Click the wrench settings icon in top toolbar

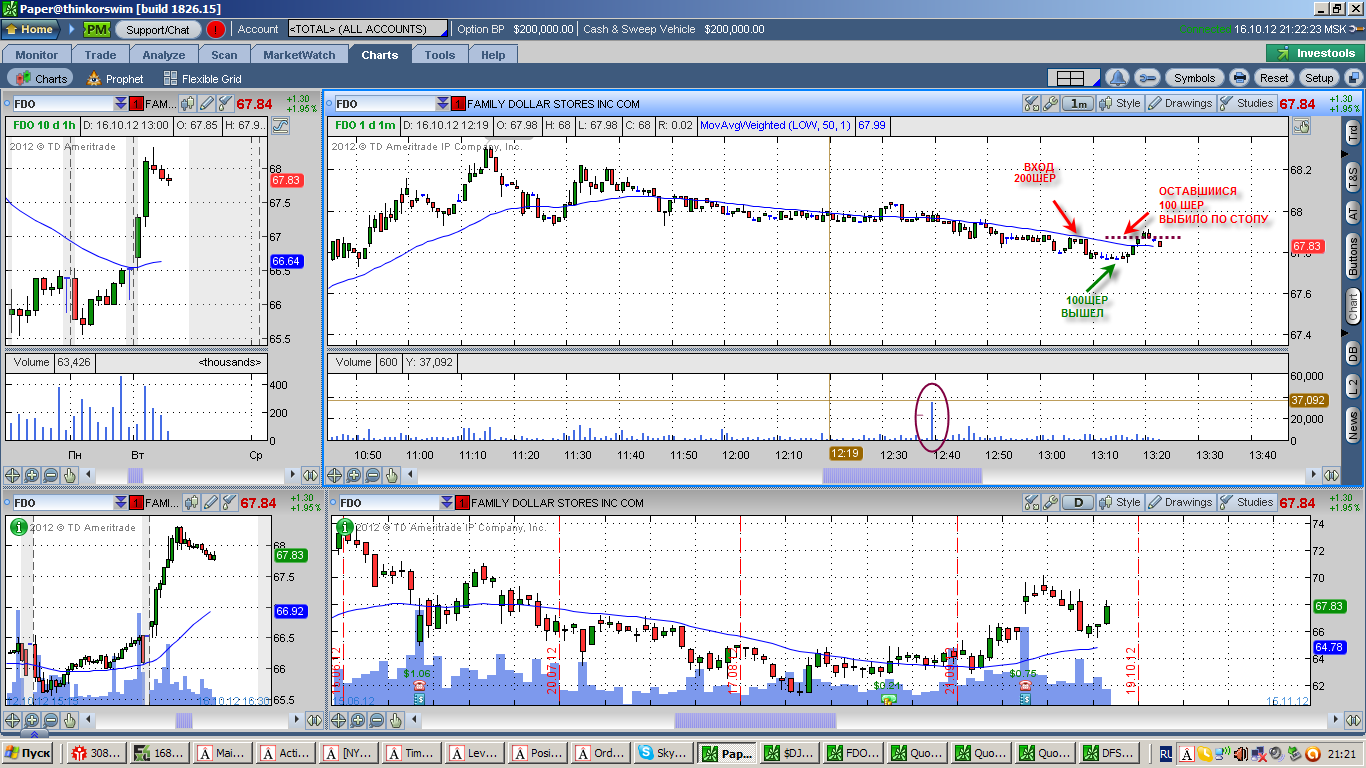point(1147,78)
